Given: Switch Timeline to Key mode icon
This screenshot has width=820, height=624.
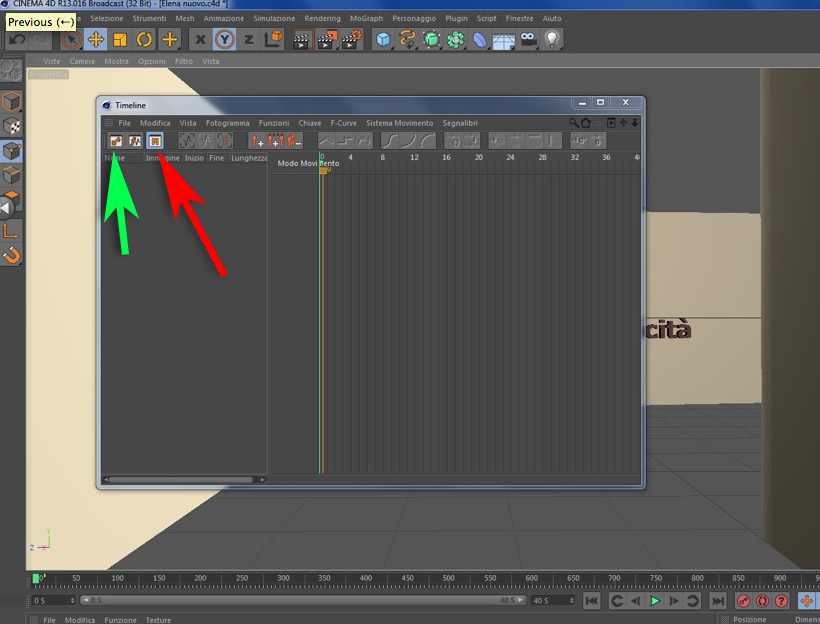Looking at the screenshot, I should (x=116, y=141).
